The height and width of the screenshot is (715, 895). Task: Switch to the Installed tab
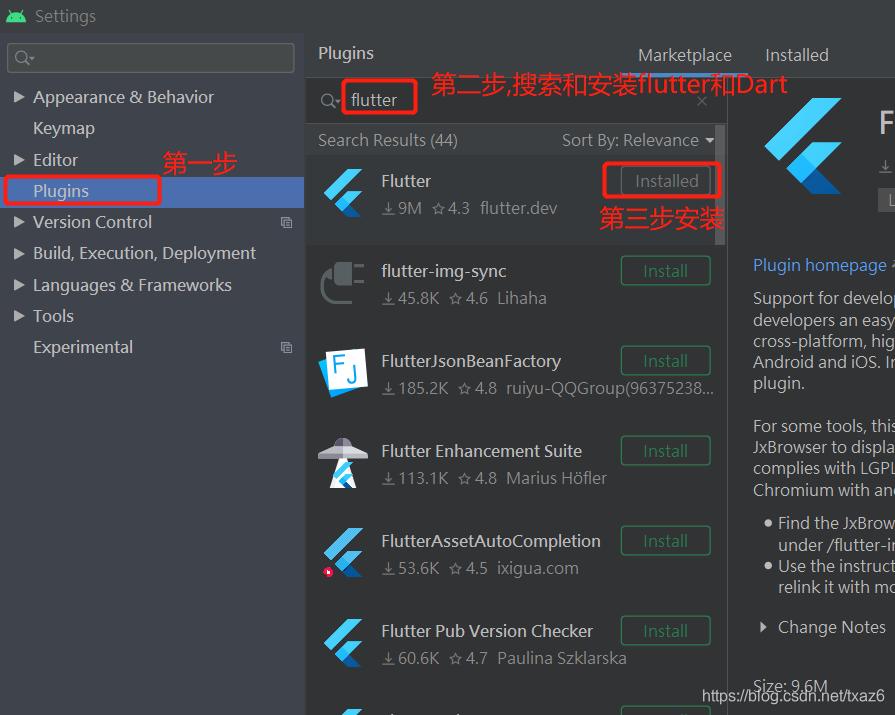(796, 55)
